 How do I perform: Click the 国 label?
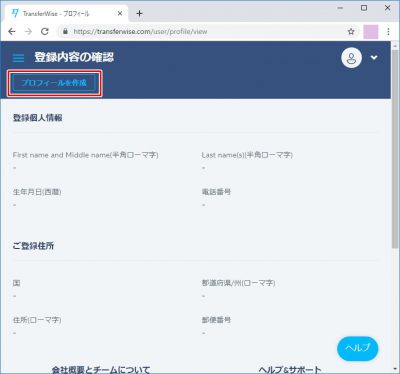click(x=17, y=283)
